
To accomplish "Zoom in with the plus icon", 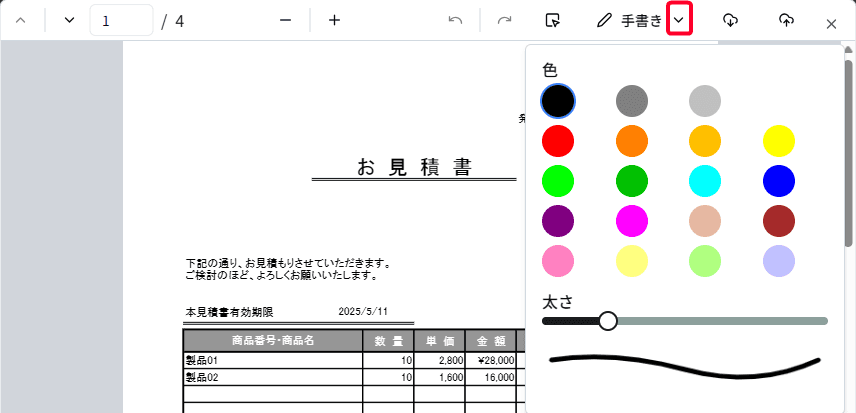I will [x=334, y=21].
